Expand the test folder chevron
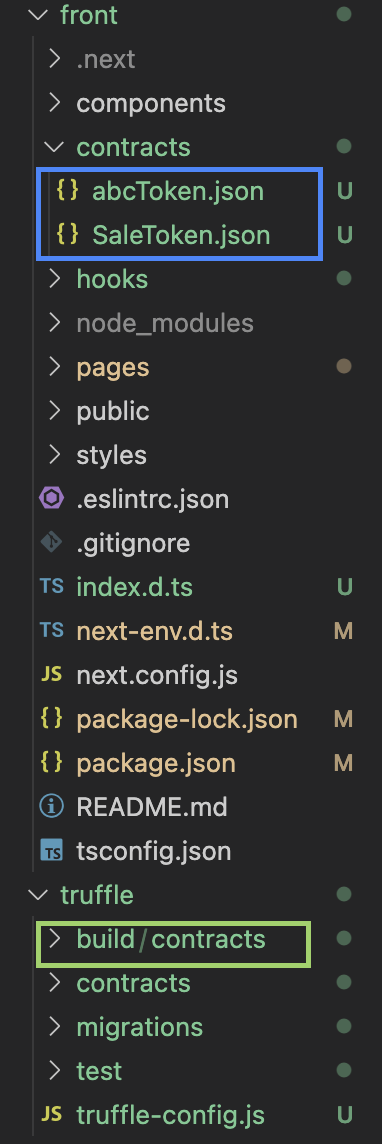Image resolution: width=382 pixels, height=1144 pixels. tap(55, 1071)
